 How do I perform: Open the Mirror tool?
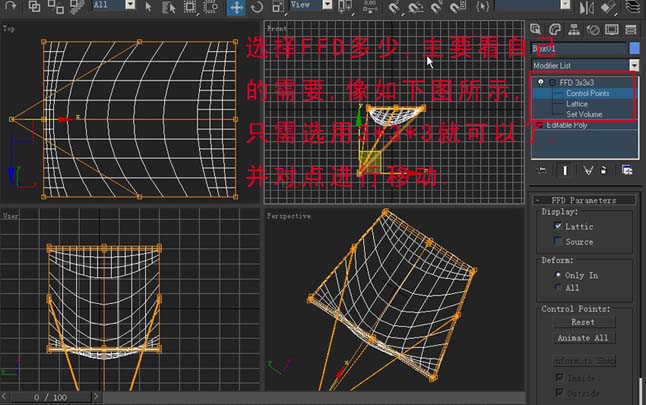click(587, 7)
